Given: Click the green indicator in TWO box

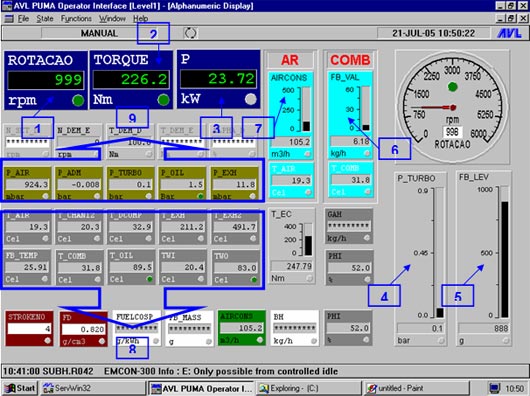Looking at the screenshot, I should tap(254, 279).
